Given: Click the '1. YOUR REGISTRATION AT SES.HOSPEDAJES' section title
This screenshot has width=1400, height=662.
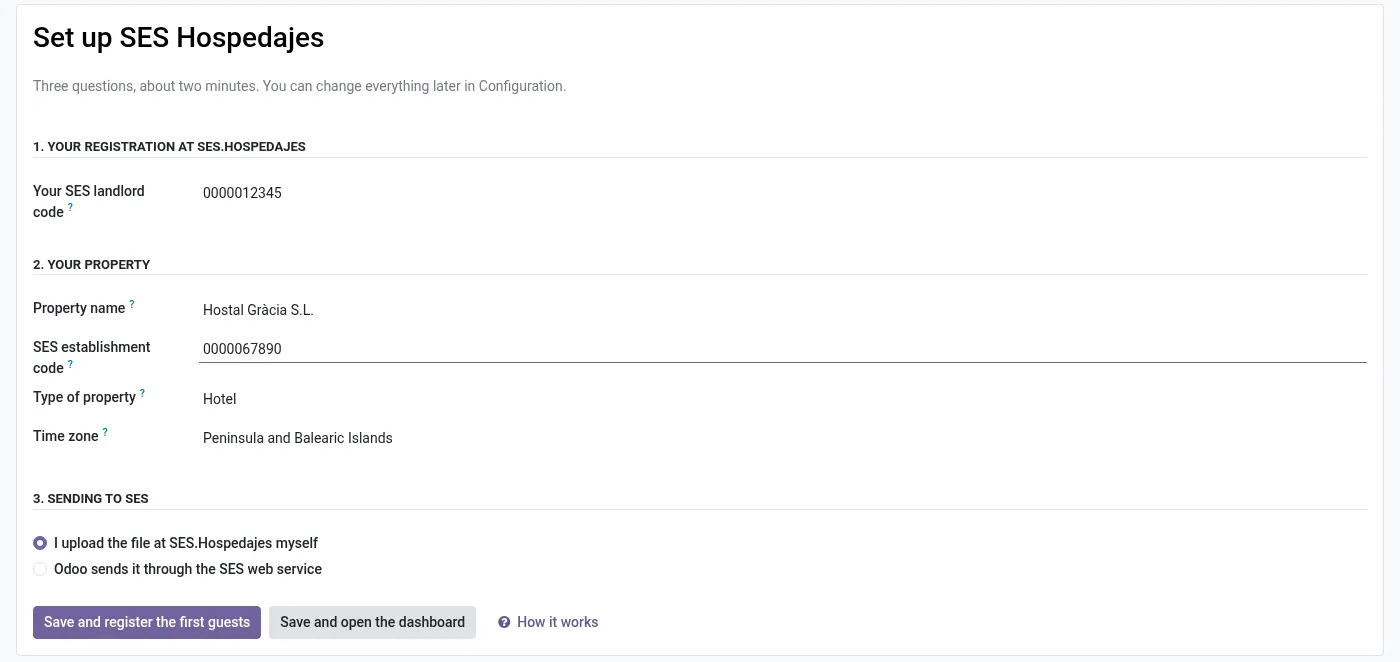Looking at the screenshot, I should [169, 146].
